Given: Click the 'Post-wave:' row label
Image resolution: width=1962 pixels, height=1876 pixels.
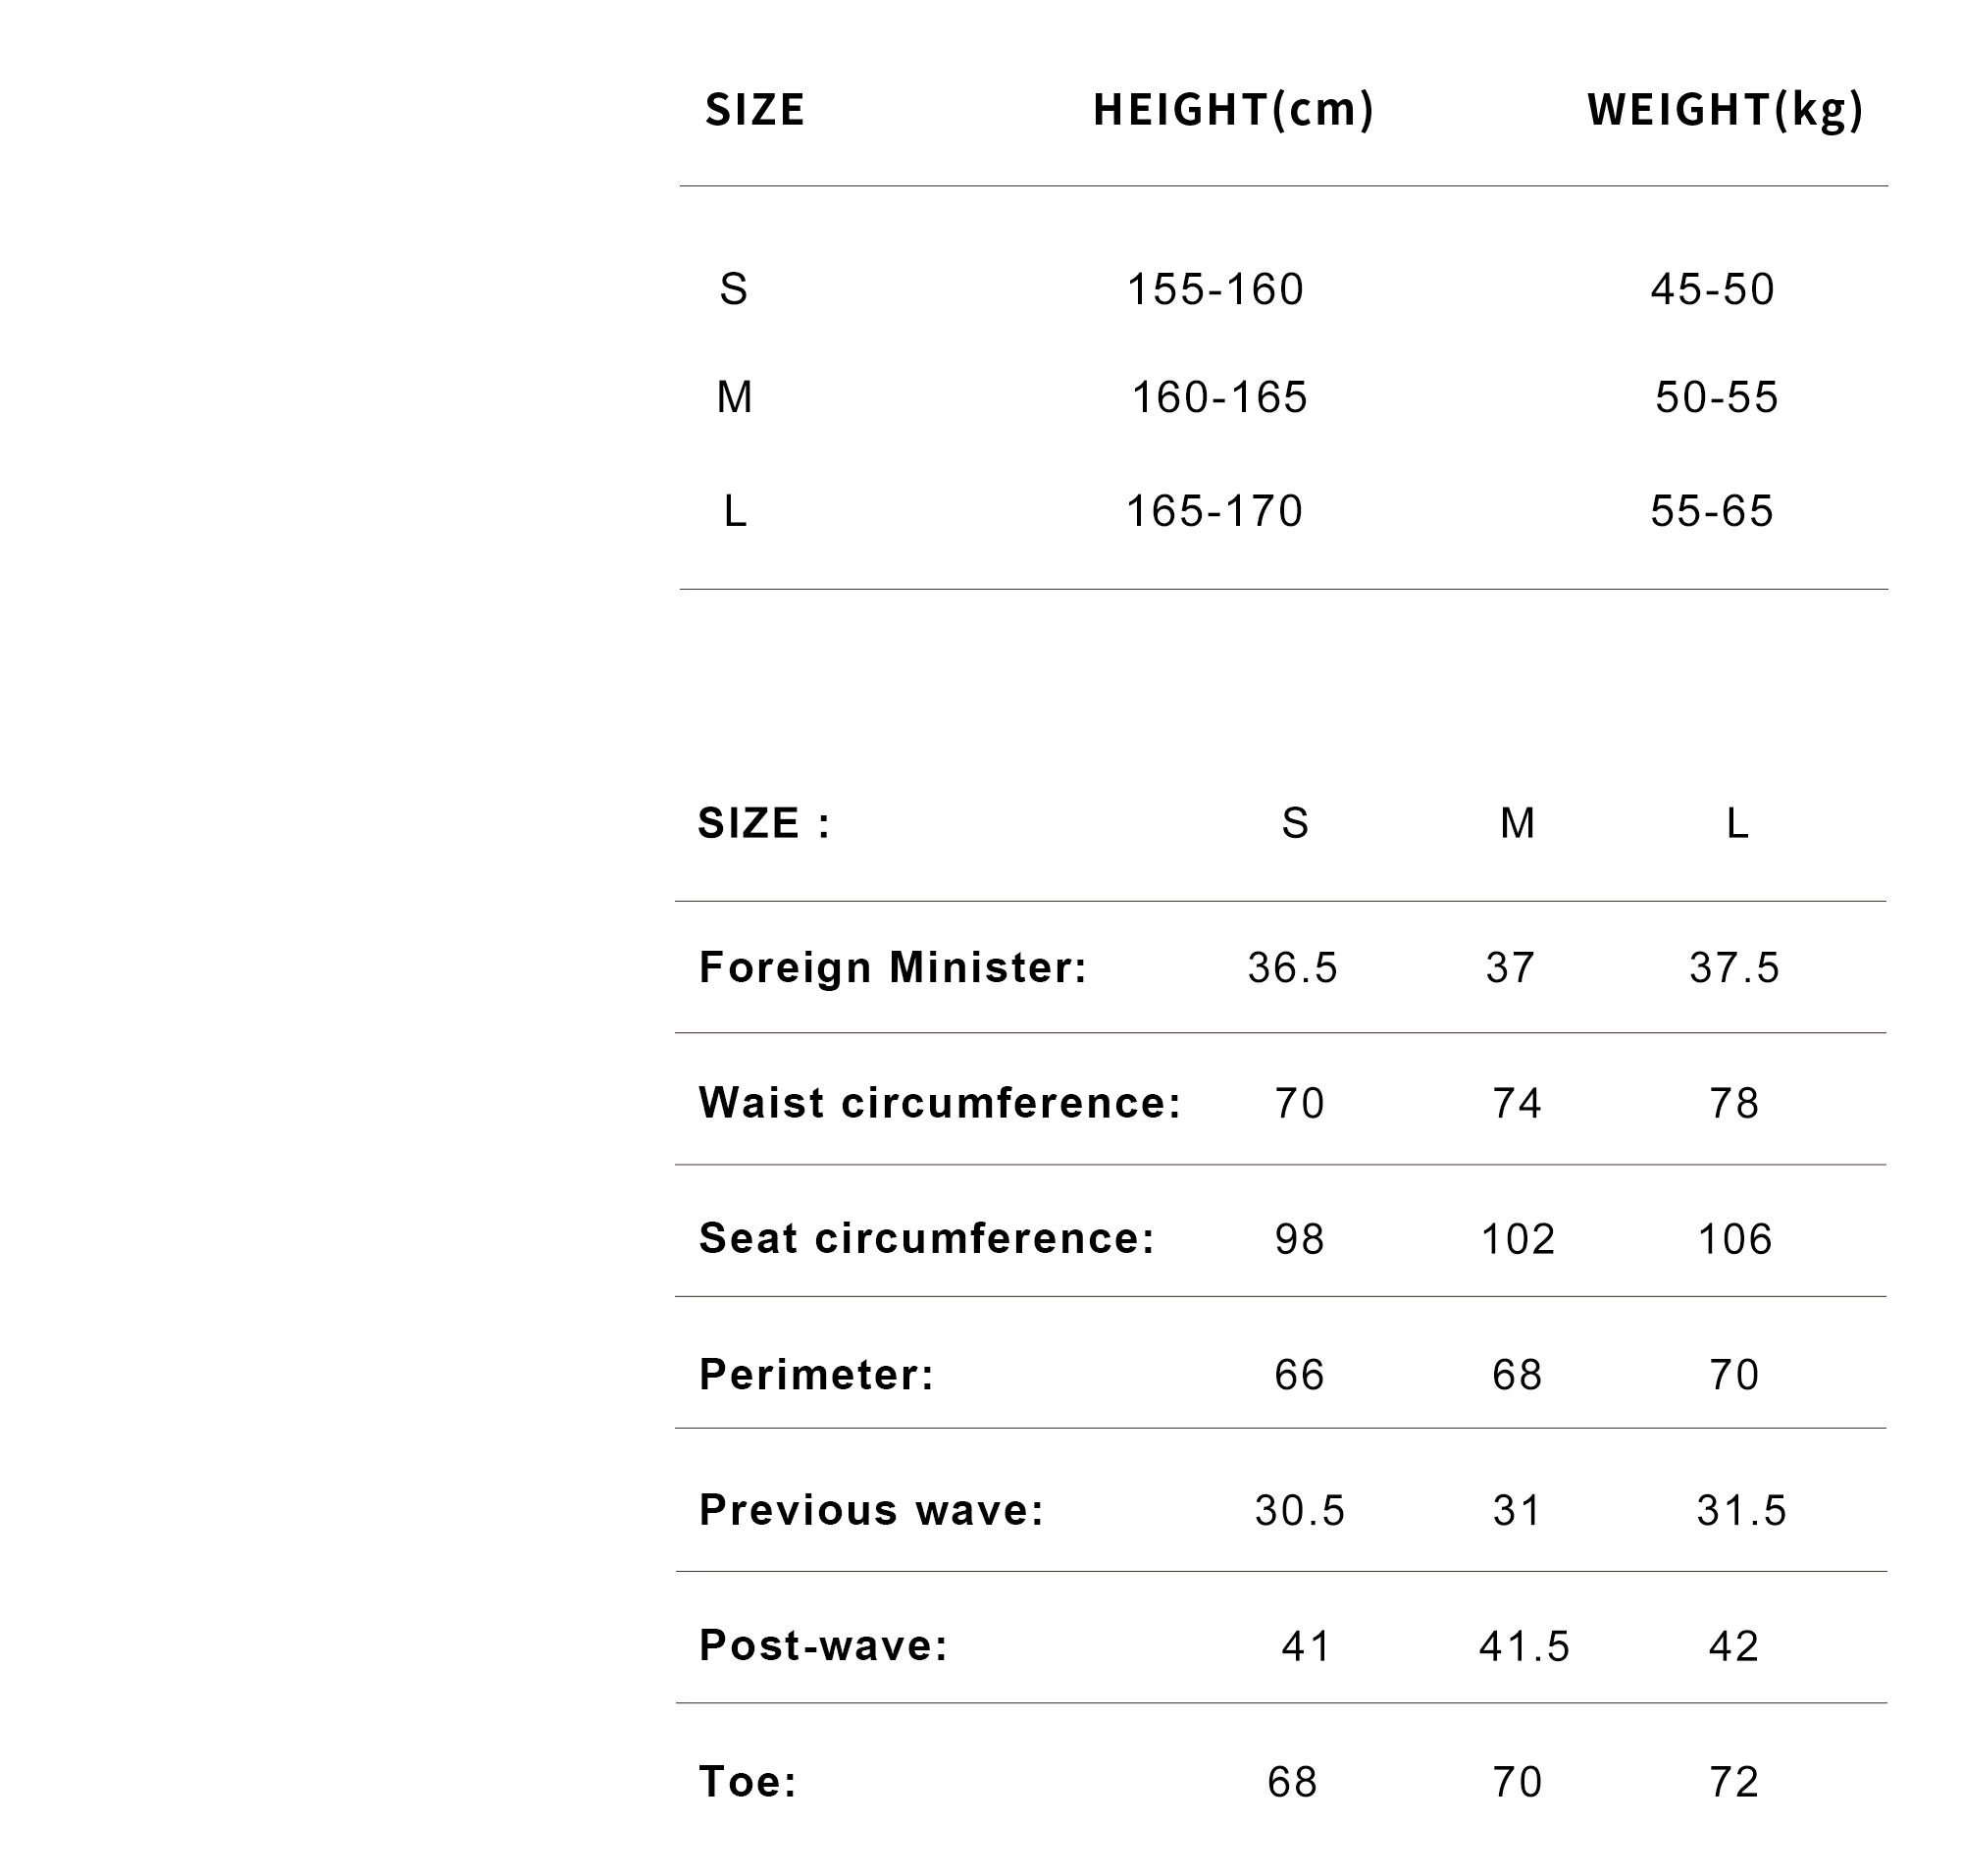Looking at the screenshot, I should 823,1646.
